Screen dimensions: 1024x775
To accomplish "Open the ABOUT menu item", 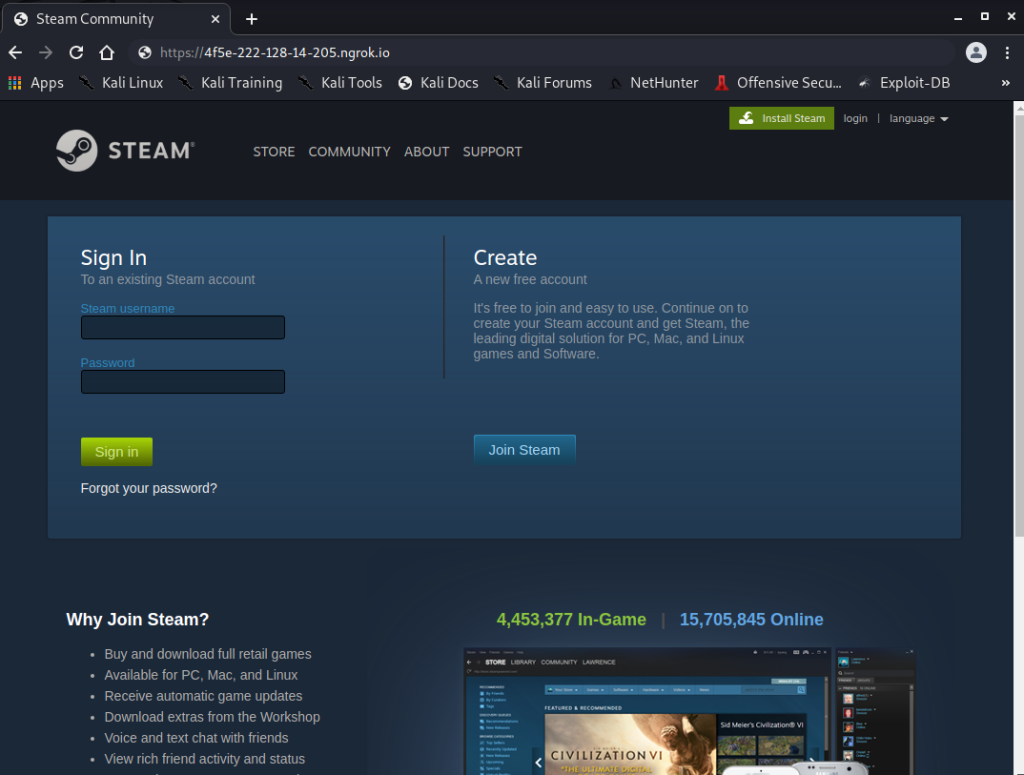I will (x=426, y=151).
